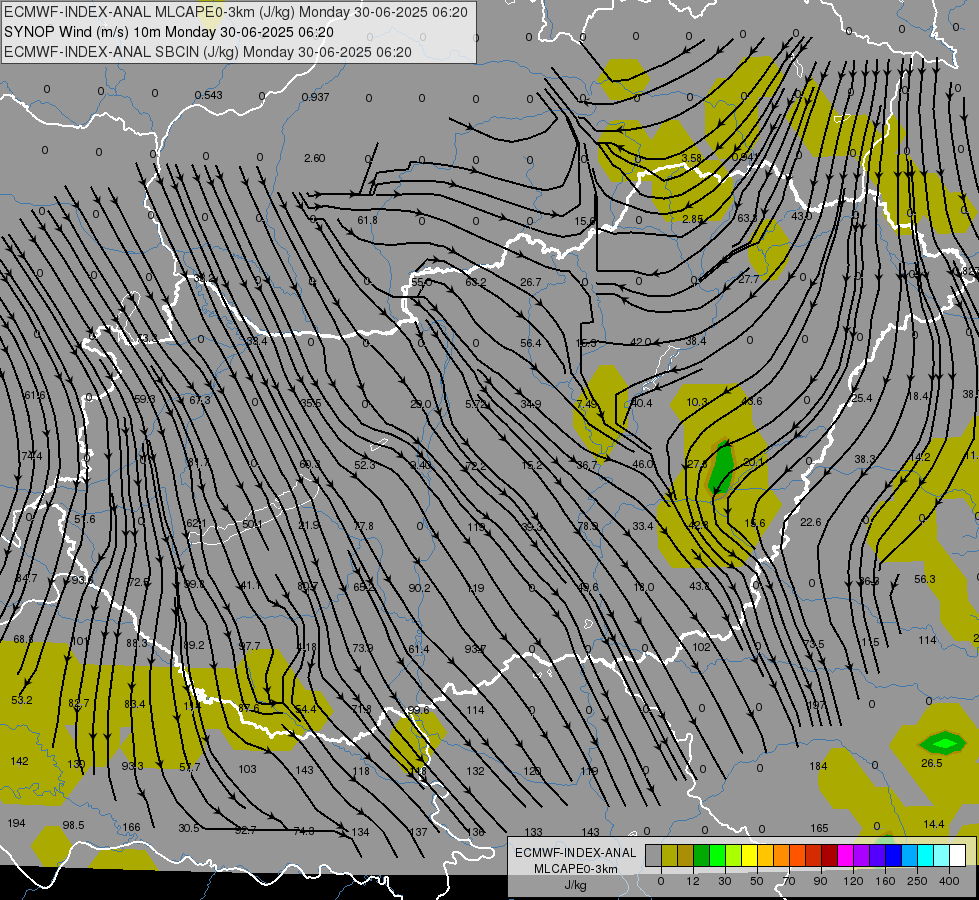Click the map value 30.5

pyautogui.click(x=189, y=828)
